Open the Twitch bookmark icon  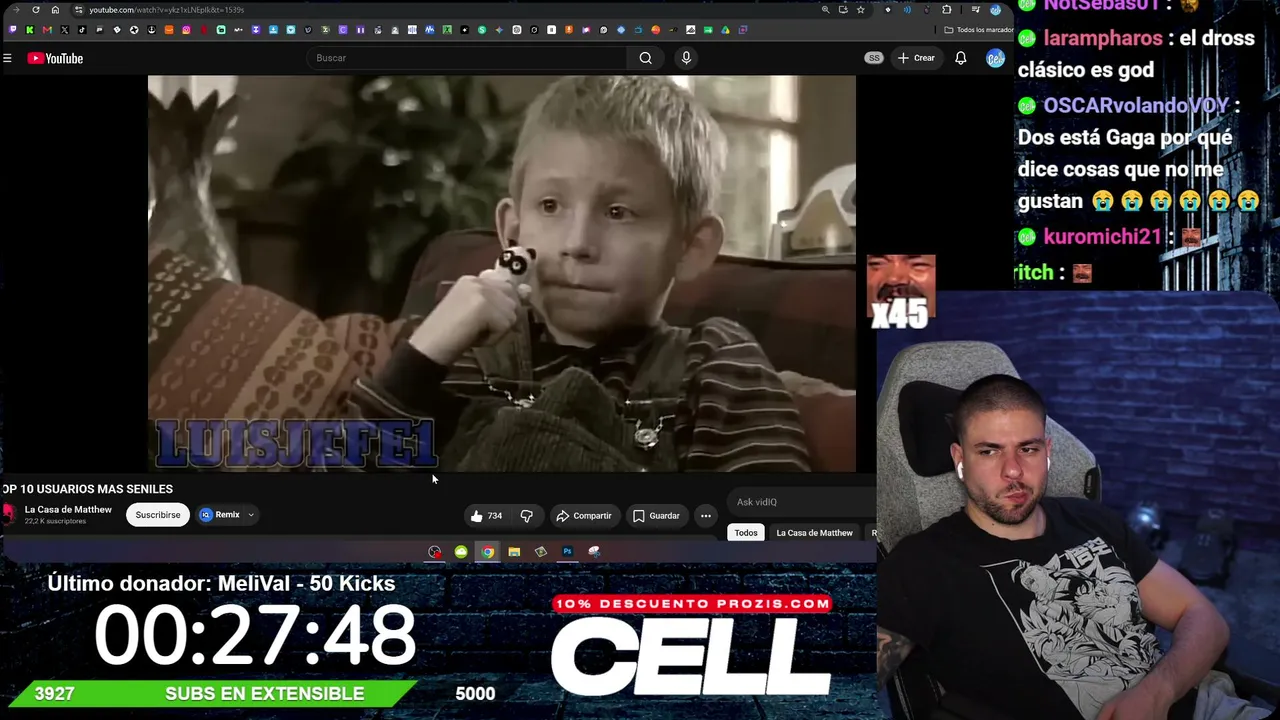[12, 30]
